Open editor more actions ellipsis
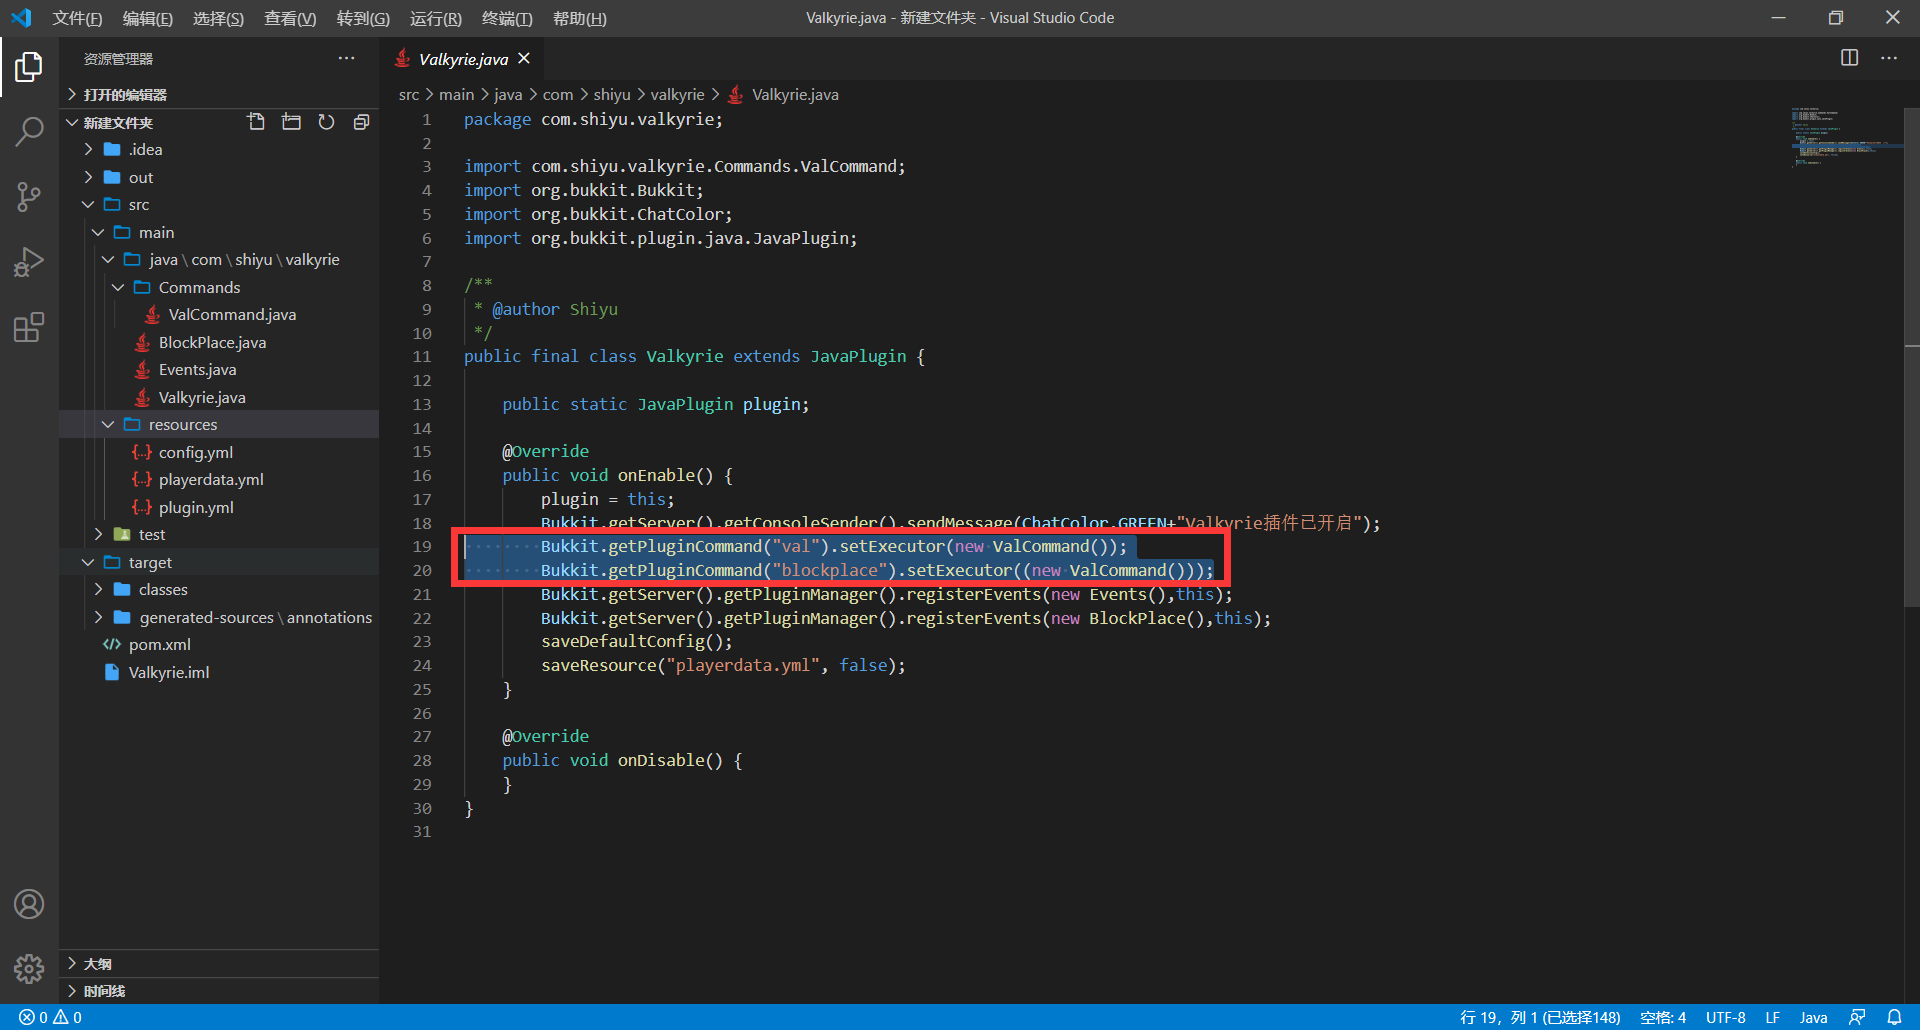This screenshot has width=1920, height=1030. pos(1889,58)
